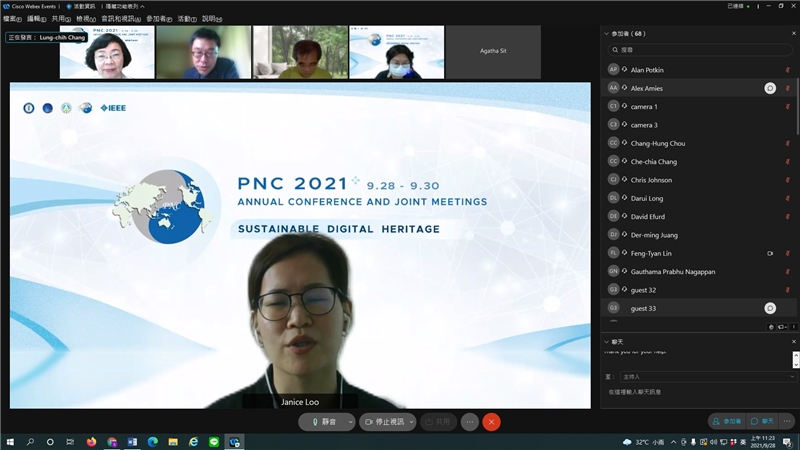Open LINE app from the taskbar
This screenshot has height=450, width=800.
pos(214,442)
